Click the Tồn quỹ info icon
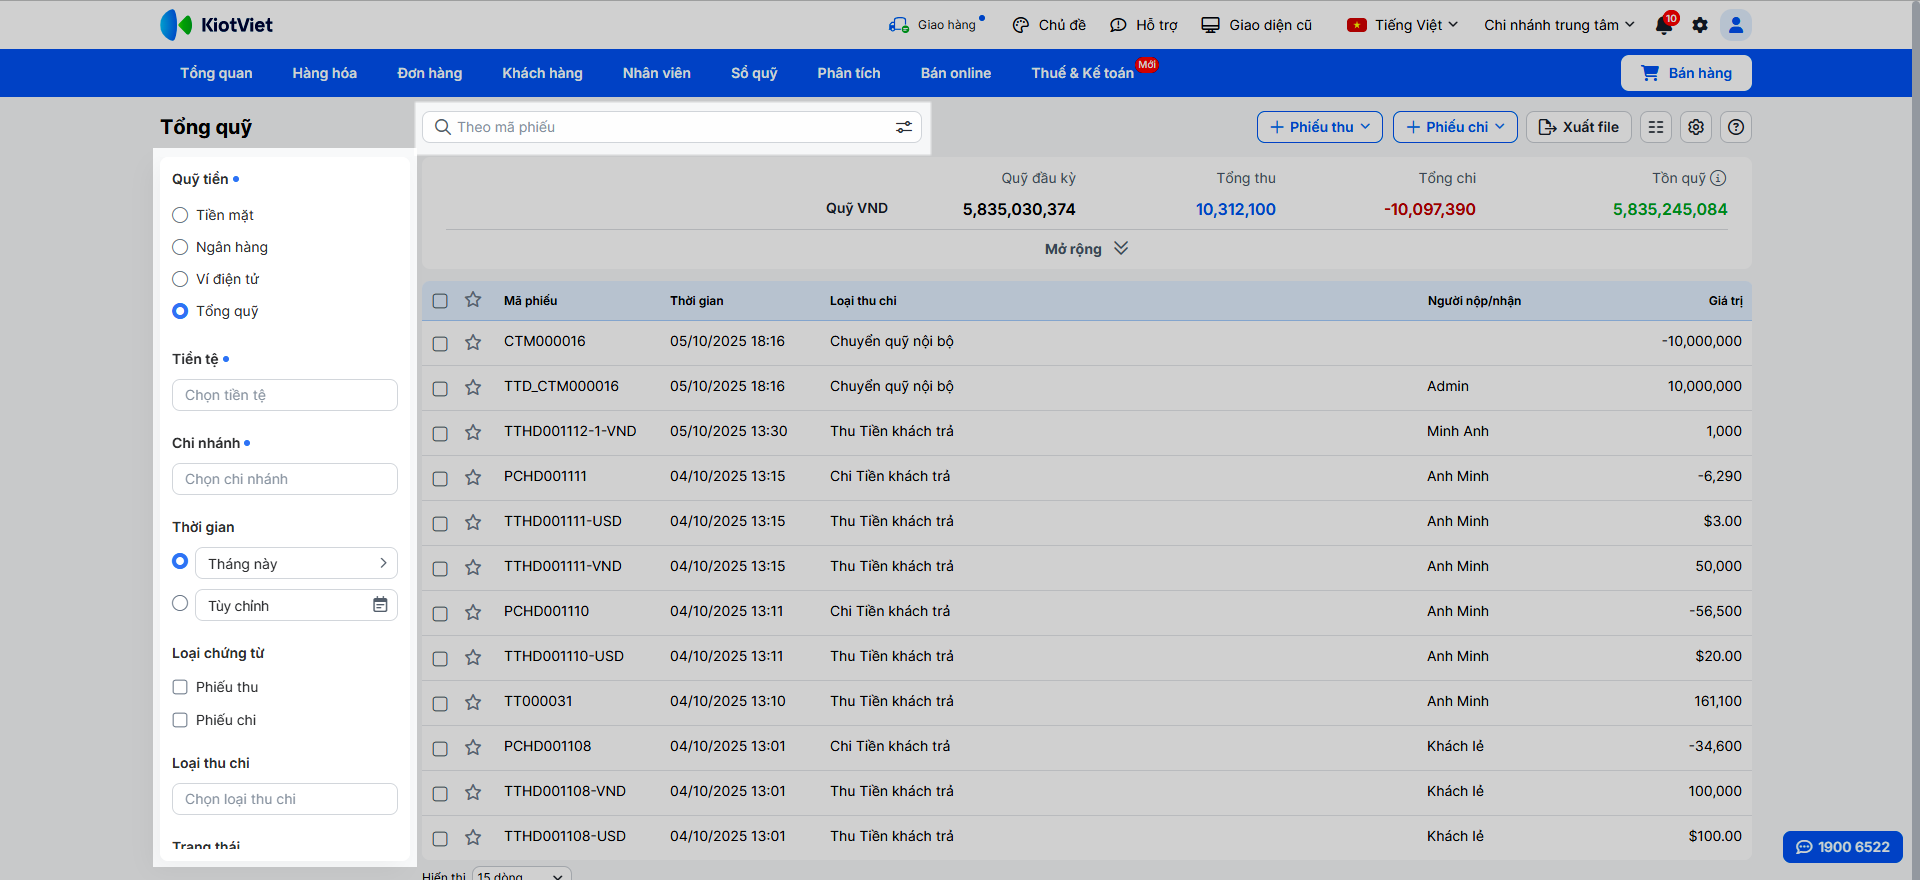The height and width of the screenshot is (880, 1920). [x=1718, y=178]
